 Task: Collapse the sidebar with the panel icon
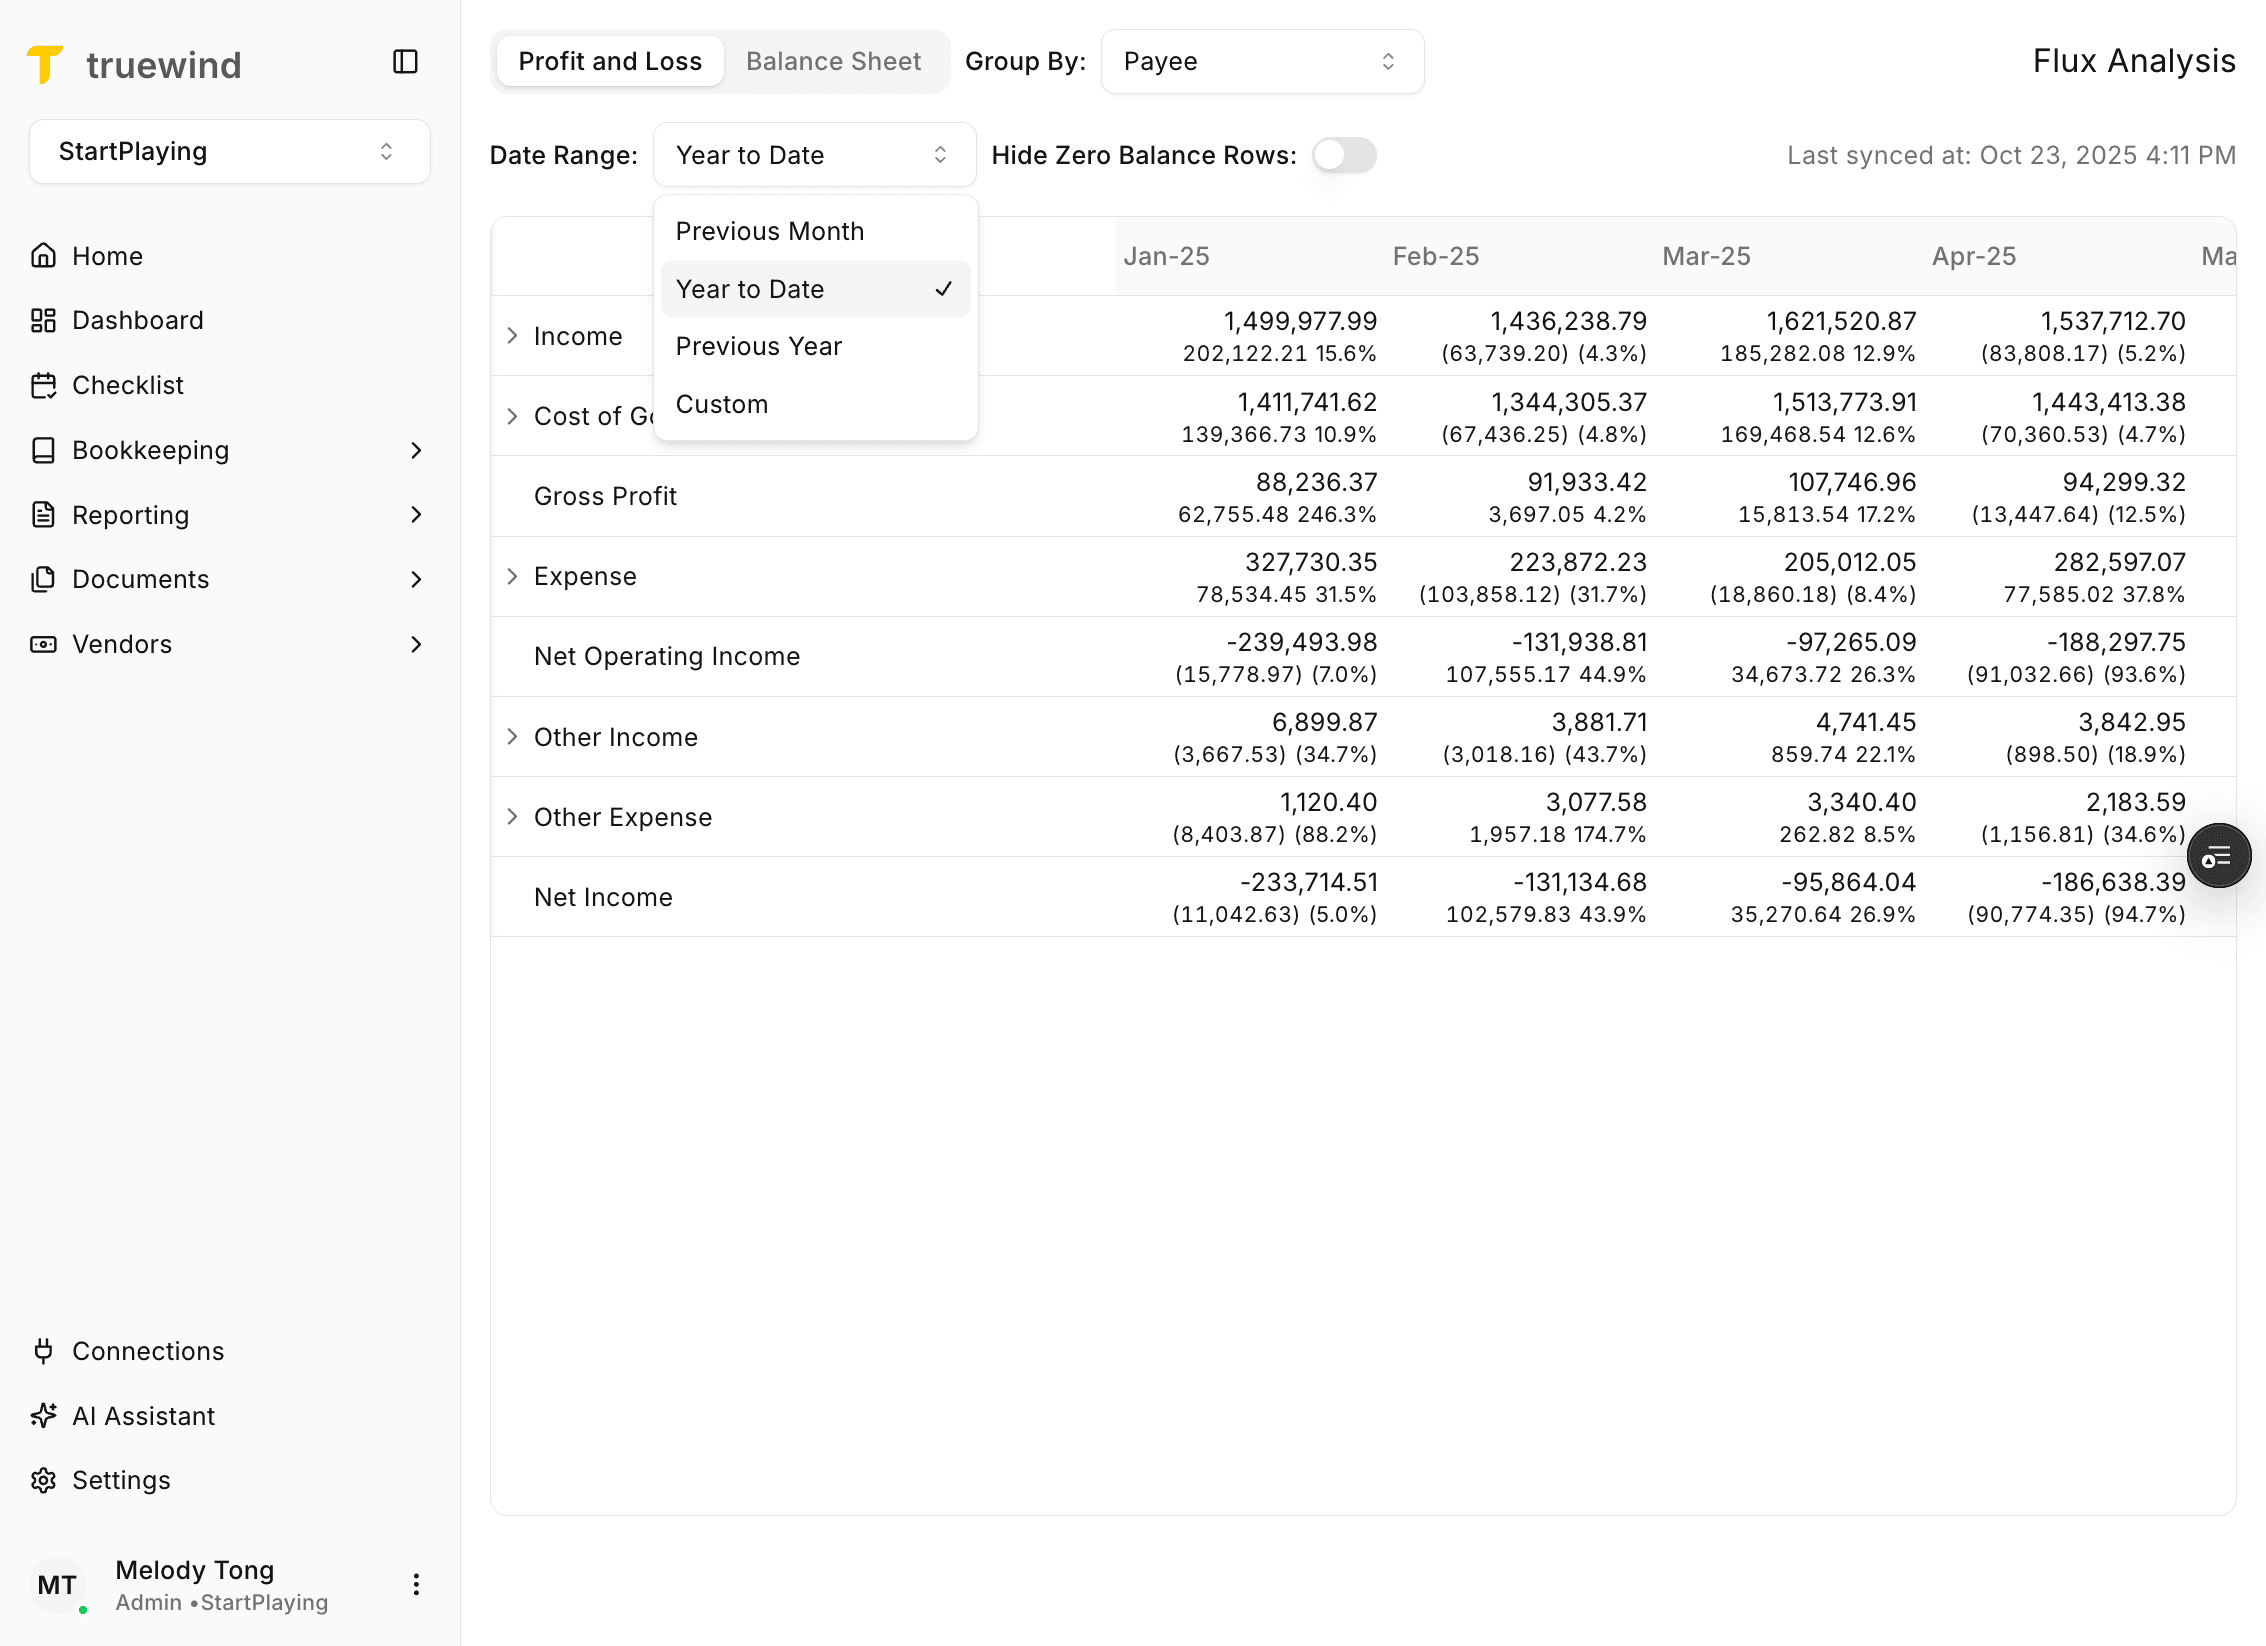(x=406, y=62)
